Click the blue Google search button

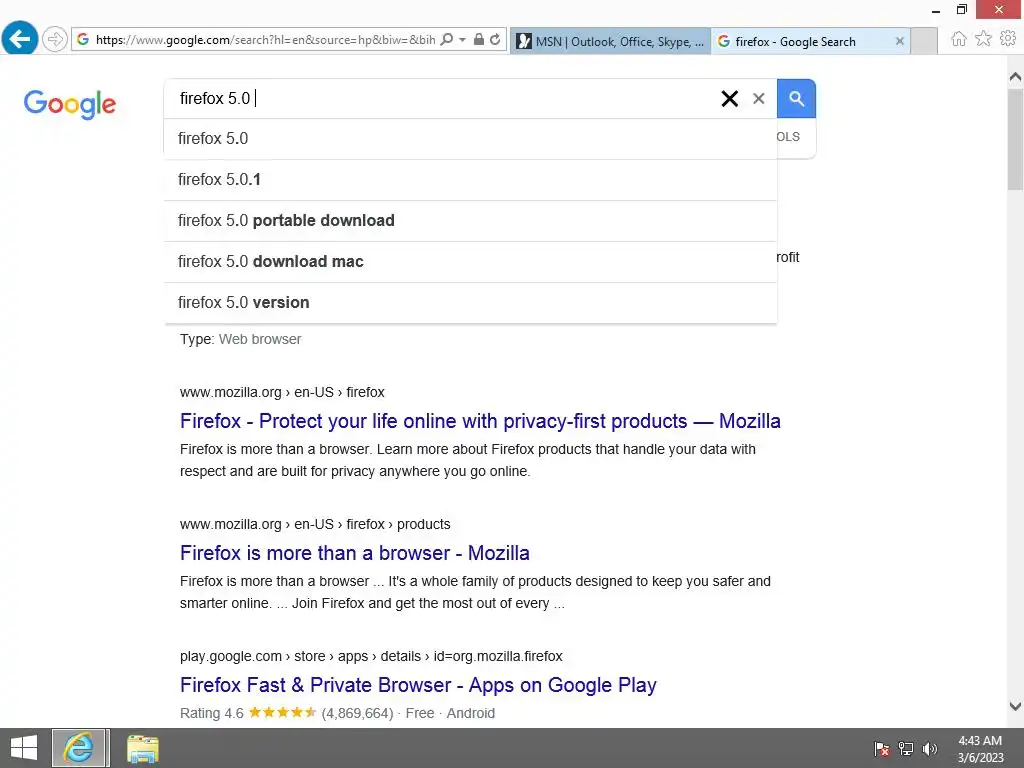click(x=796, y=99)
